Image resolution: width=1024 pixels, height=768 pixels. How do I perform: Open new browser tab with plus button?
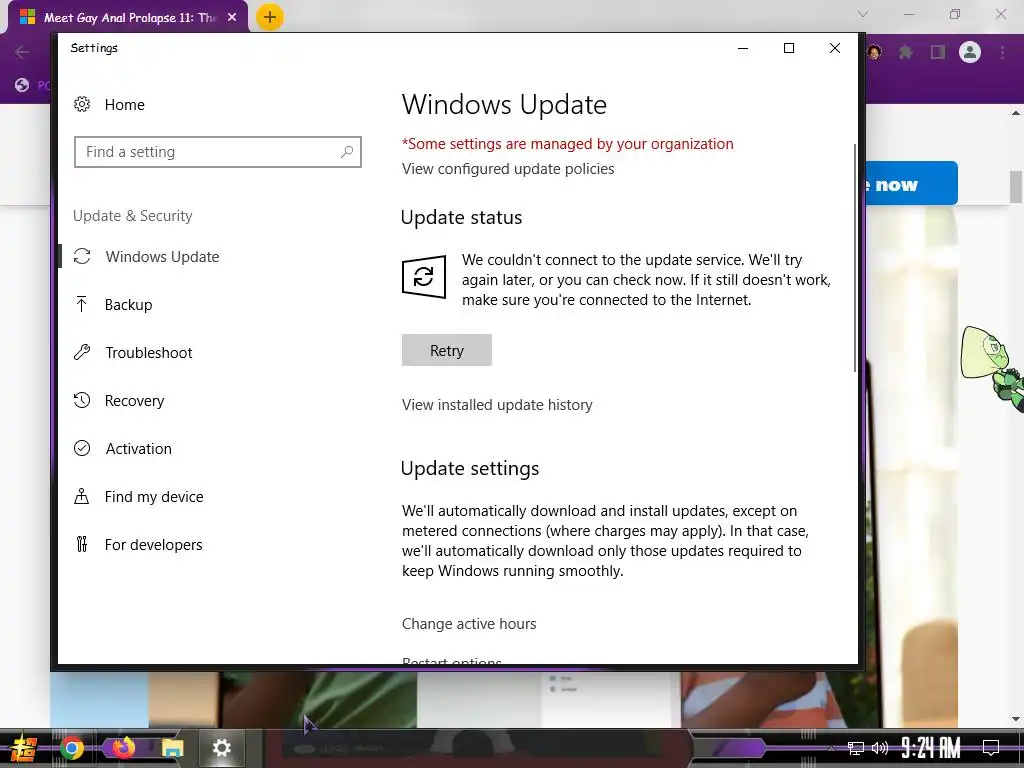(270, 17)
